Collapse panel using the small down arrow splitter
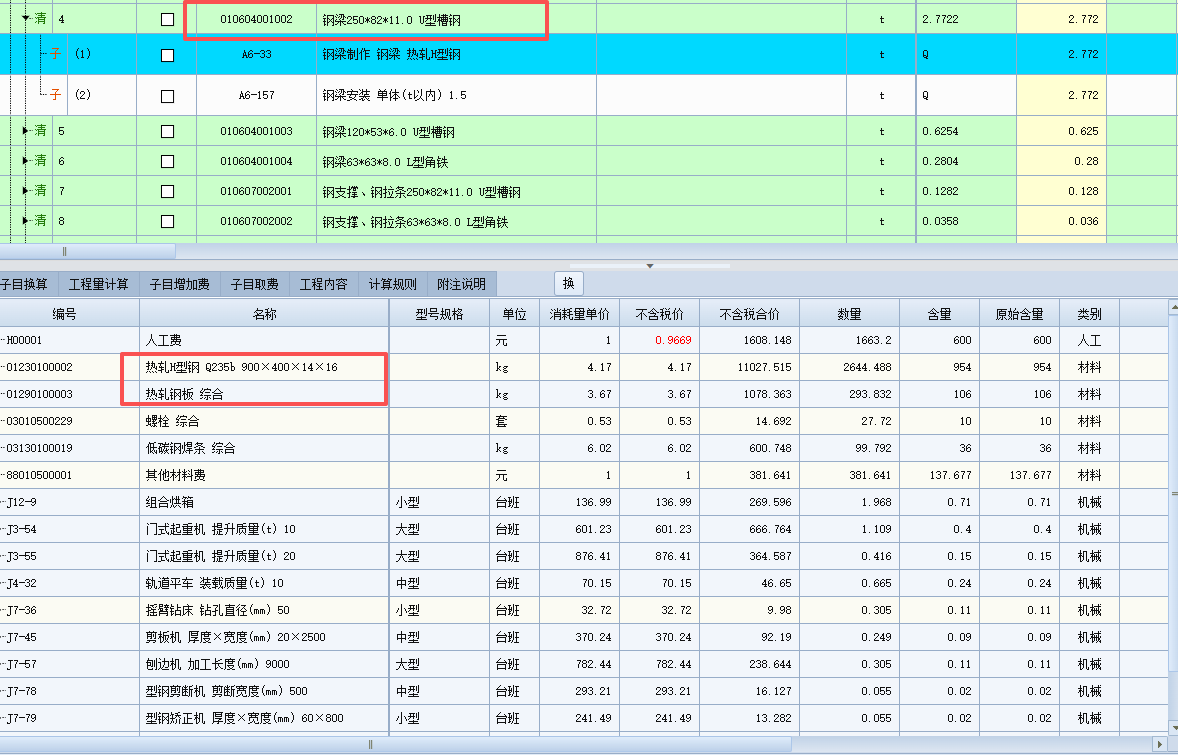Image resolution: width=1178 pixels, height=755 pixels. [x=650, y=266]
